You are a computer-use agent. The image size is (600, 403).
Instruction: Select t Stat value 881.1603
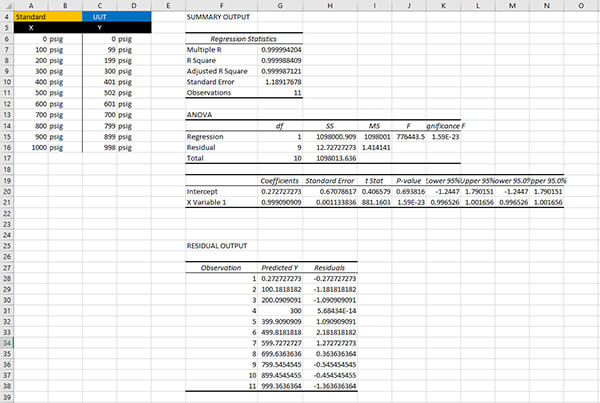(376, 202)
